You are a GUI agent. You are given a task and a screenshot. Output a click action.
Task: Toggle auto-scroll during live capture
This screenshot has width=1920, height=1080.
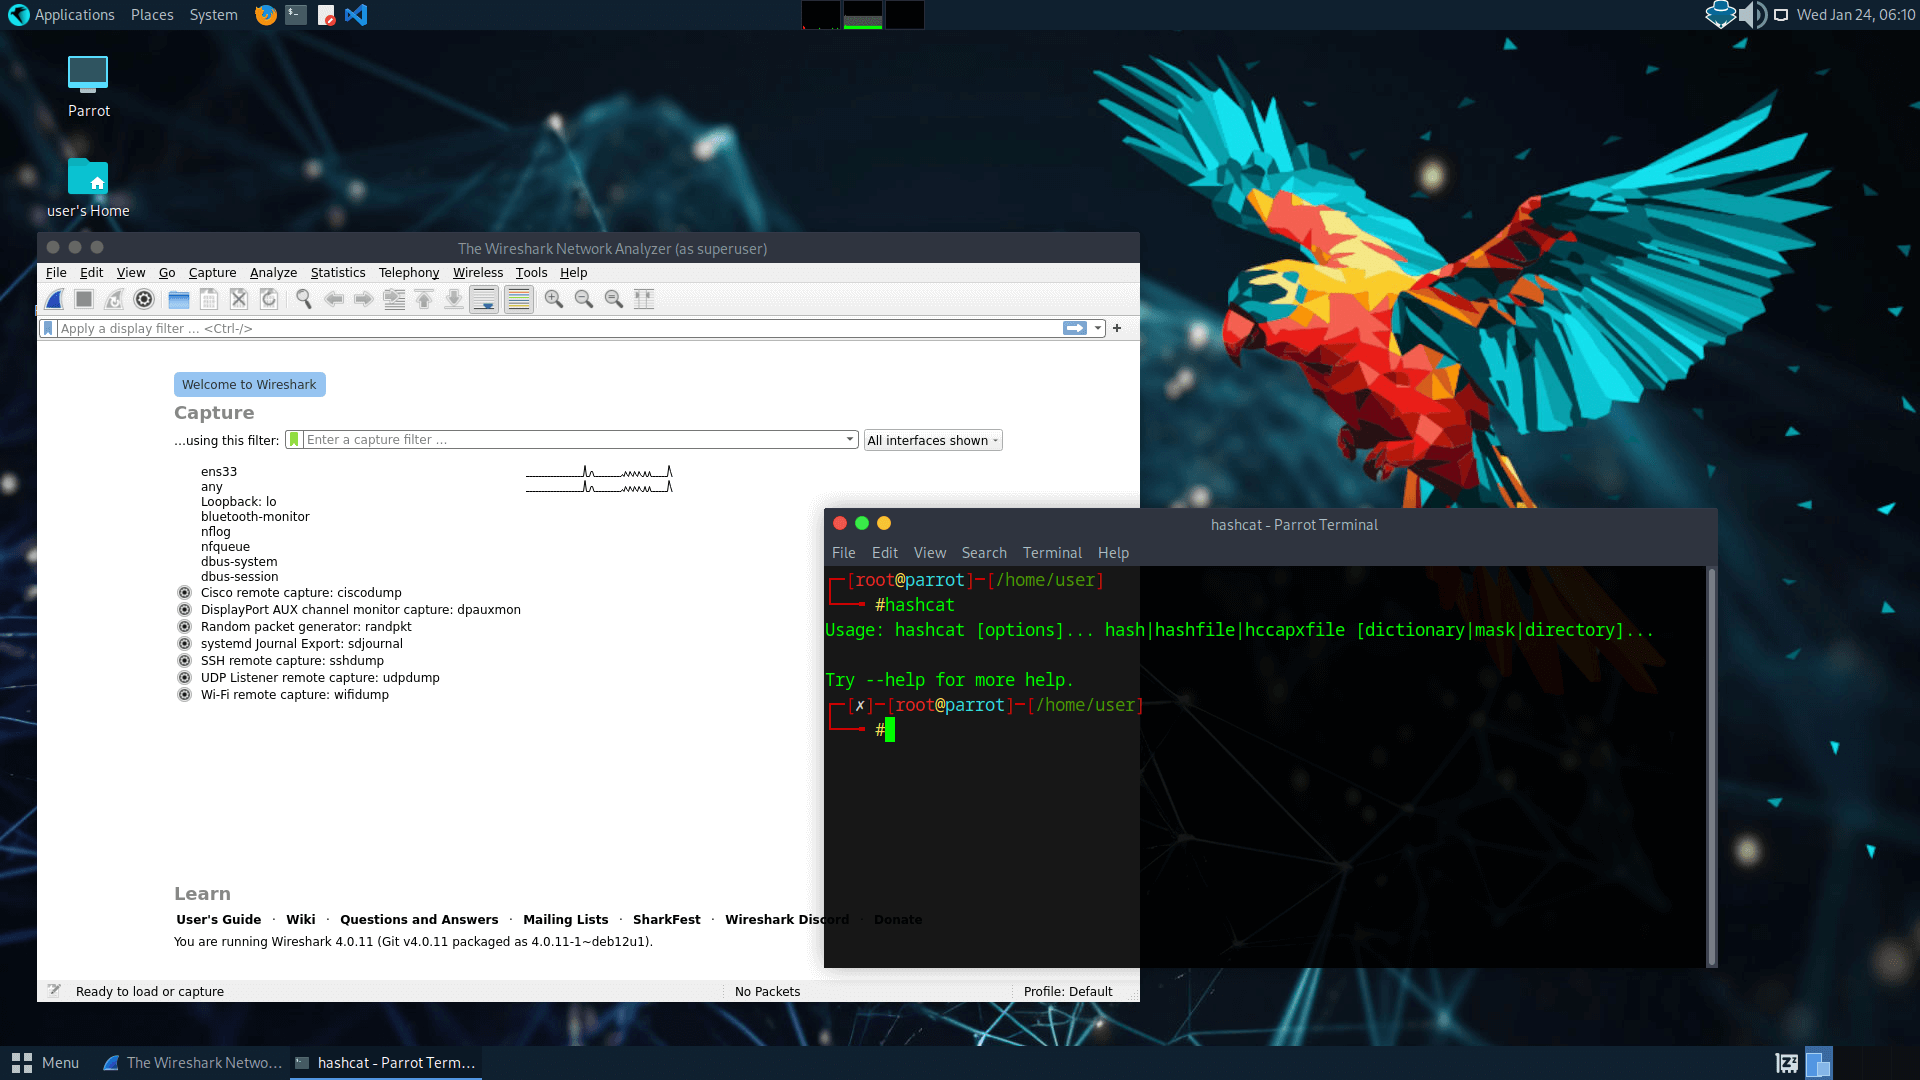[x=484, y=299]
